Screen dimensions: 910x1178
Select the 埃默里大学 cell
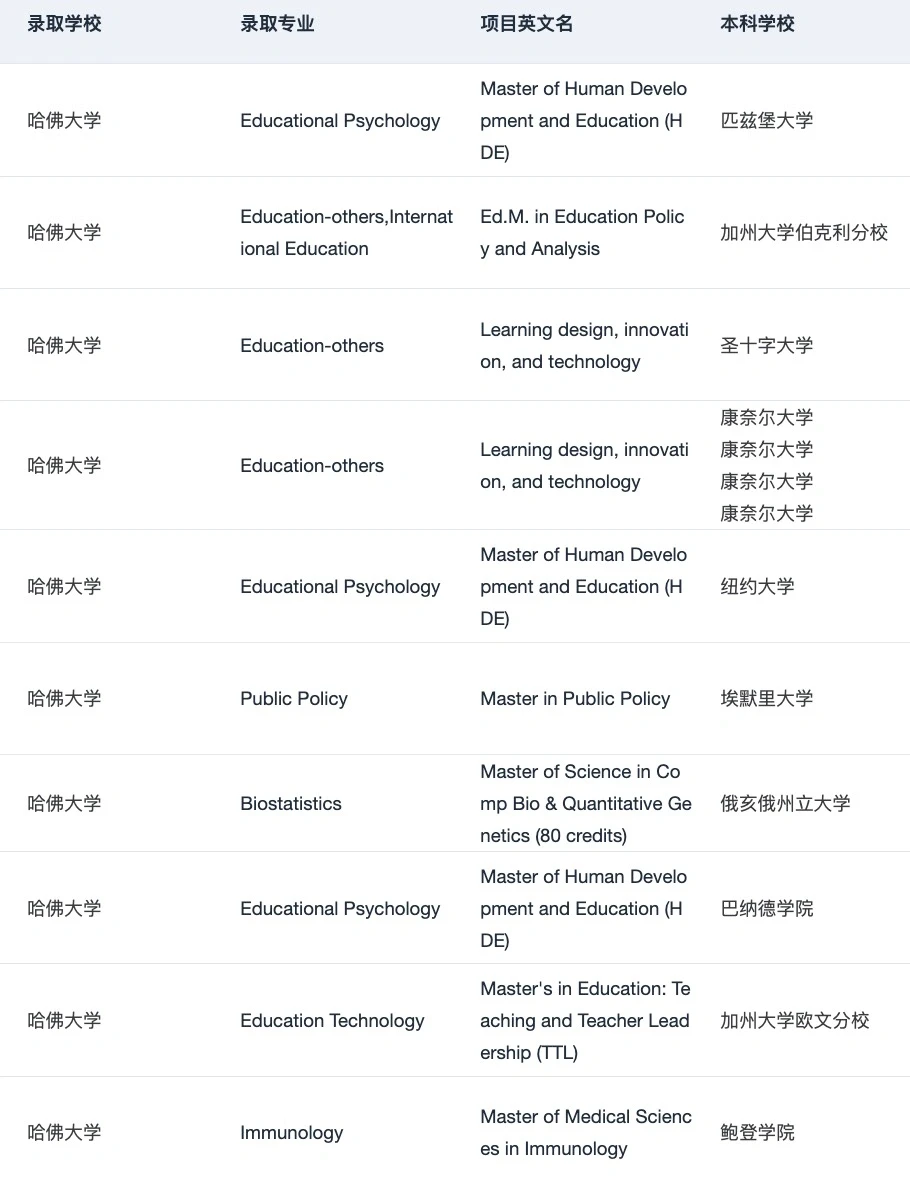point(766,699)
